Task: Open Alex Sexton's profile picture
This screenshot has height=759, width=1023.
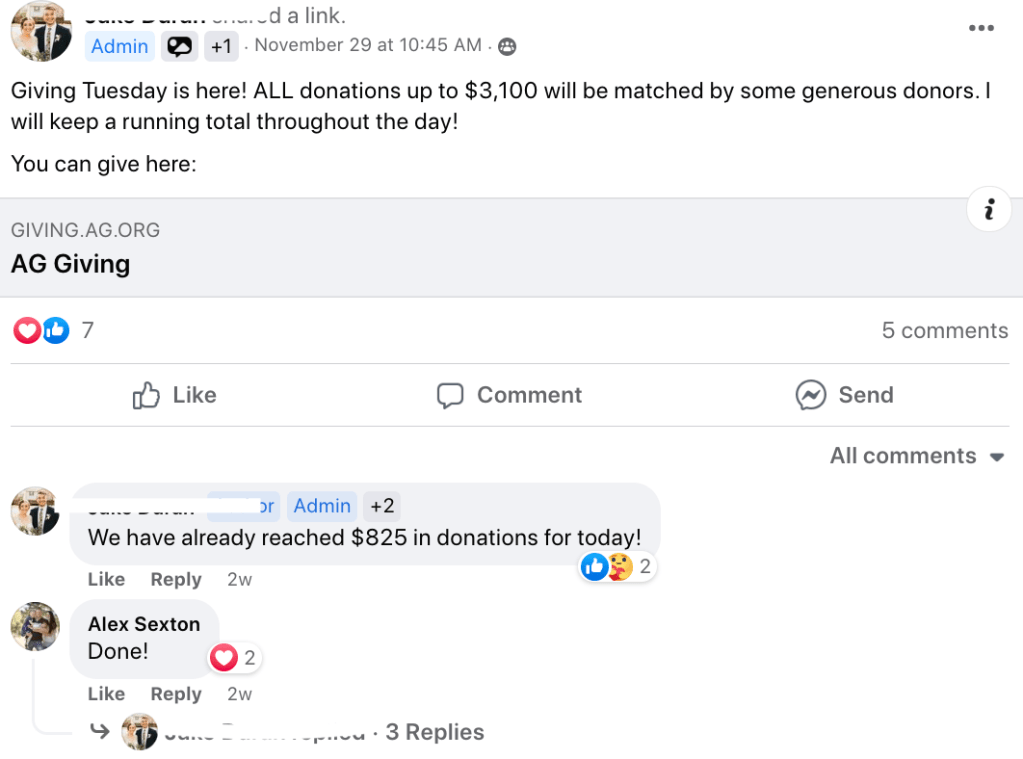Action: click(x=35, y=627)
